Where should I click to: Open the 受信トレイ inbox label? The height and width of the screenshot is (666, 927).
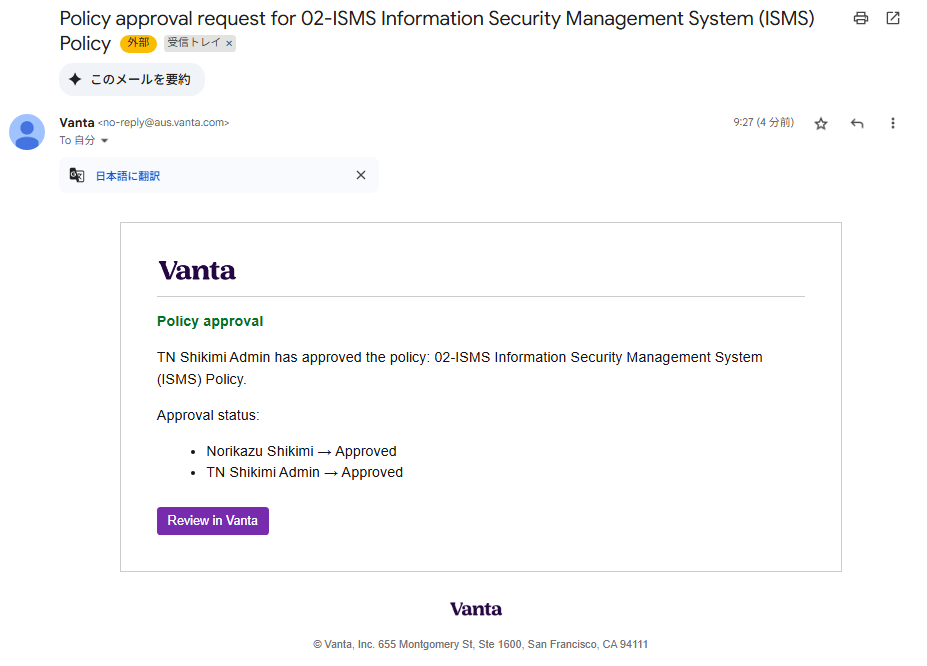(x=193, y=43)
